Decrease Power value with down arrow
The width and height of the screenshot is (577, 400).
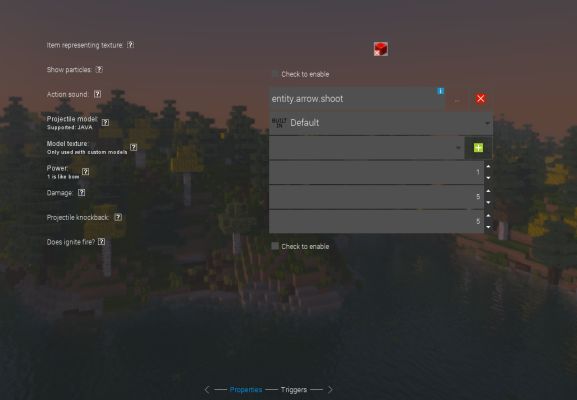[x=488, y=178]
